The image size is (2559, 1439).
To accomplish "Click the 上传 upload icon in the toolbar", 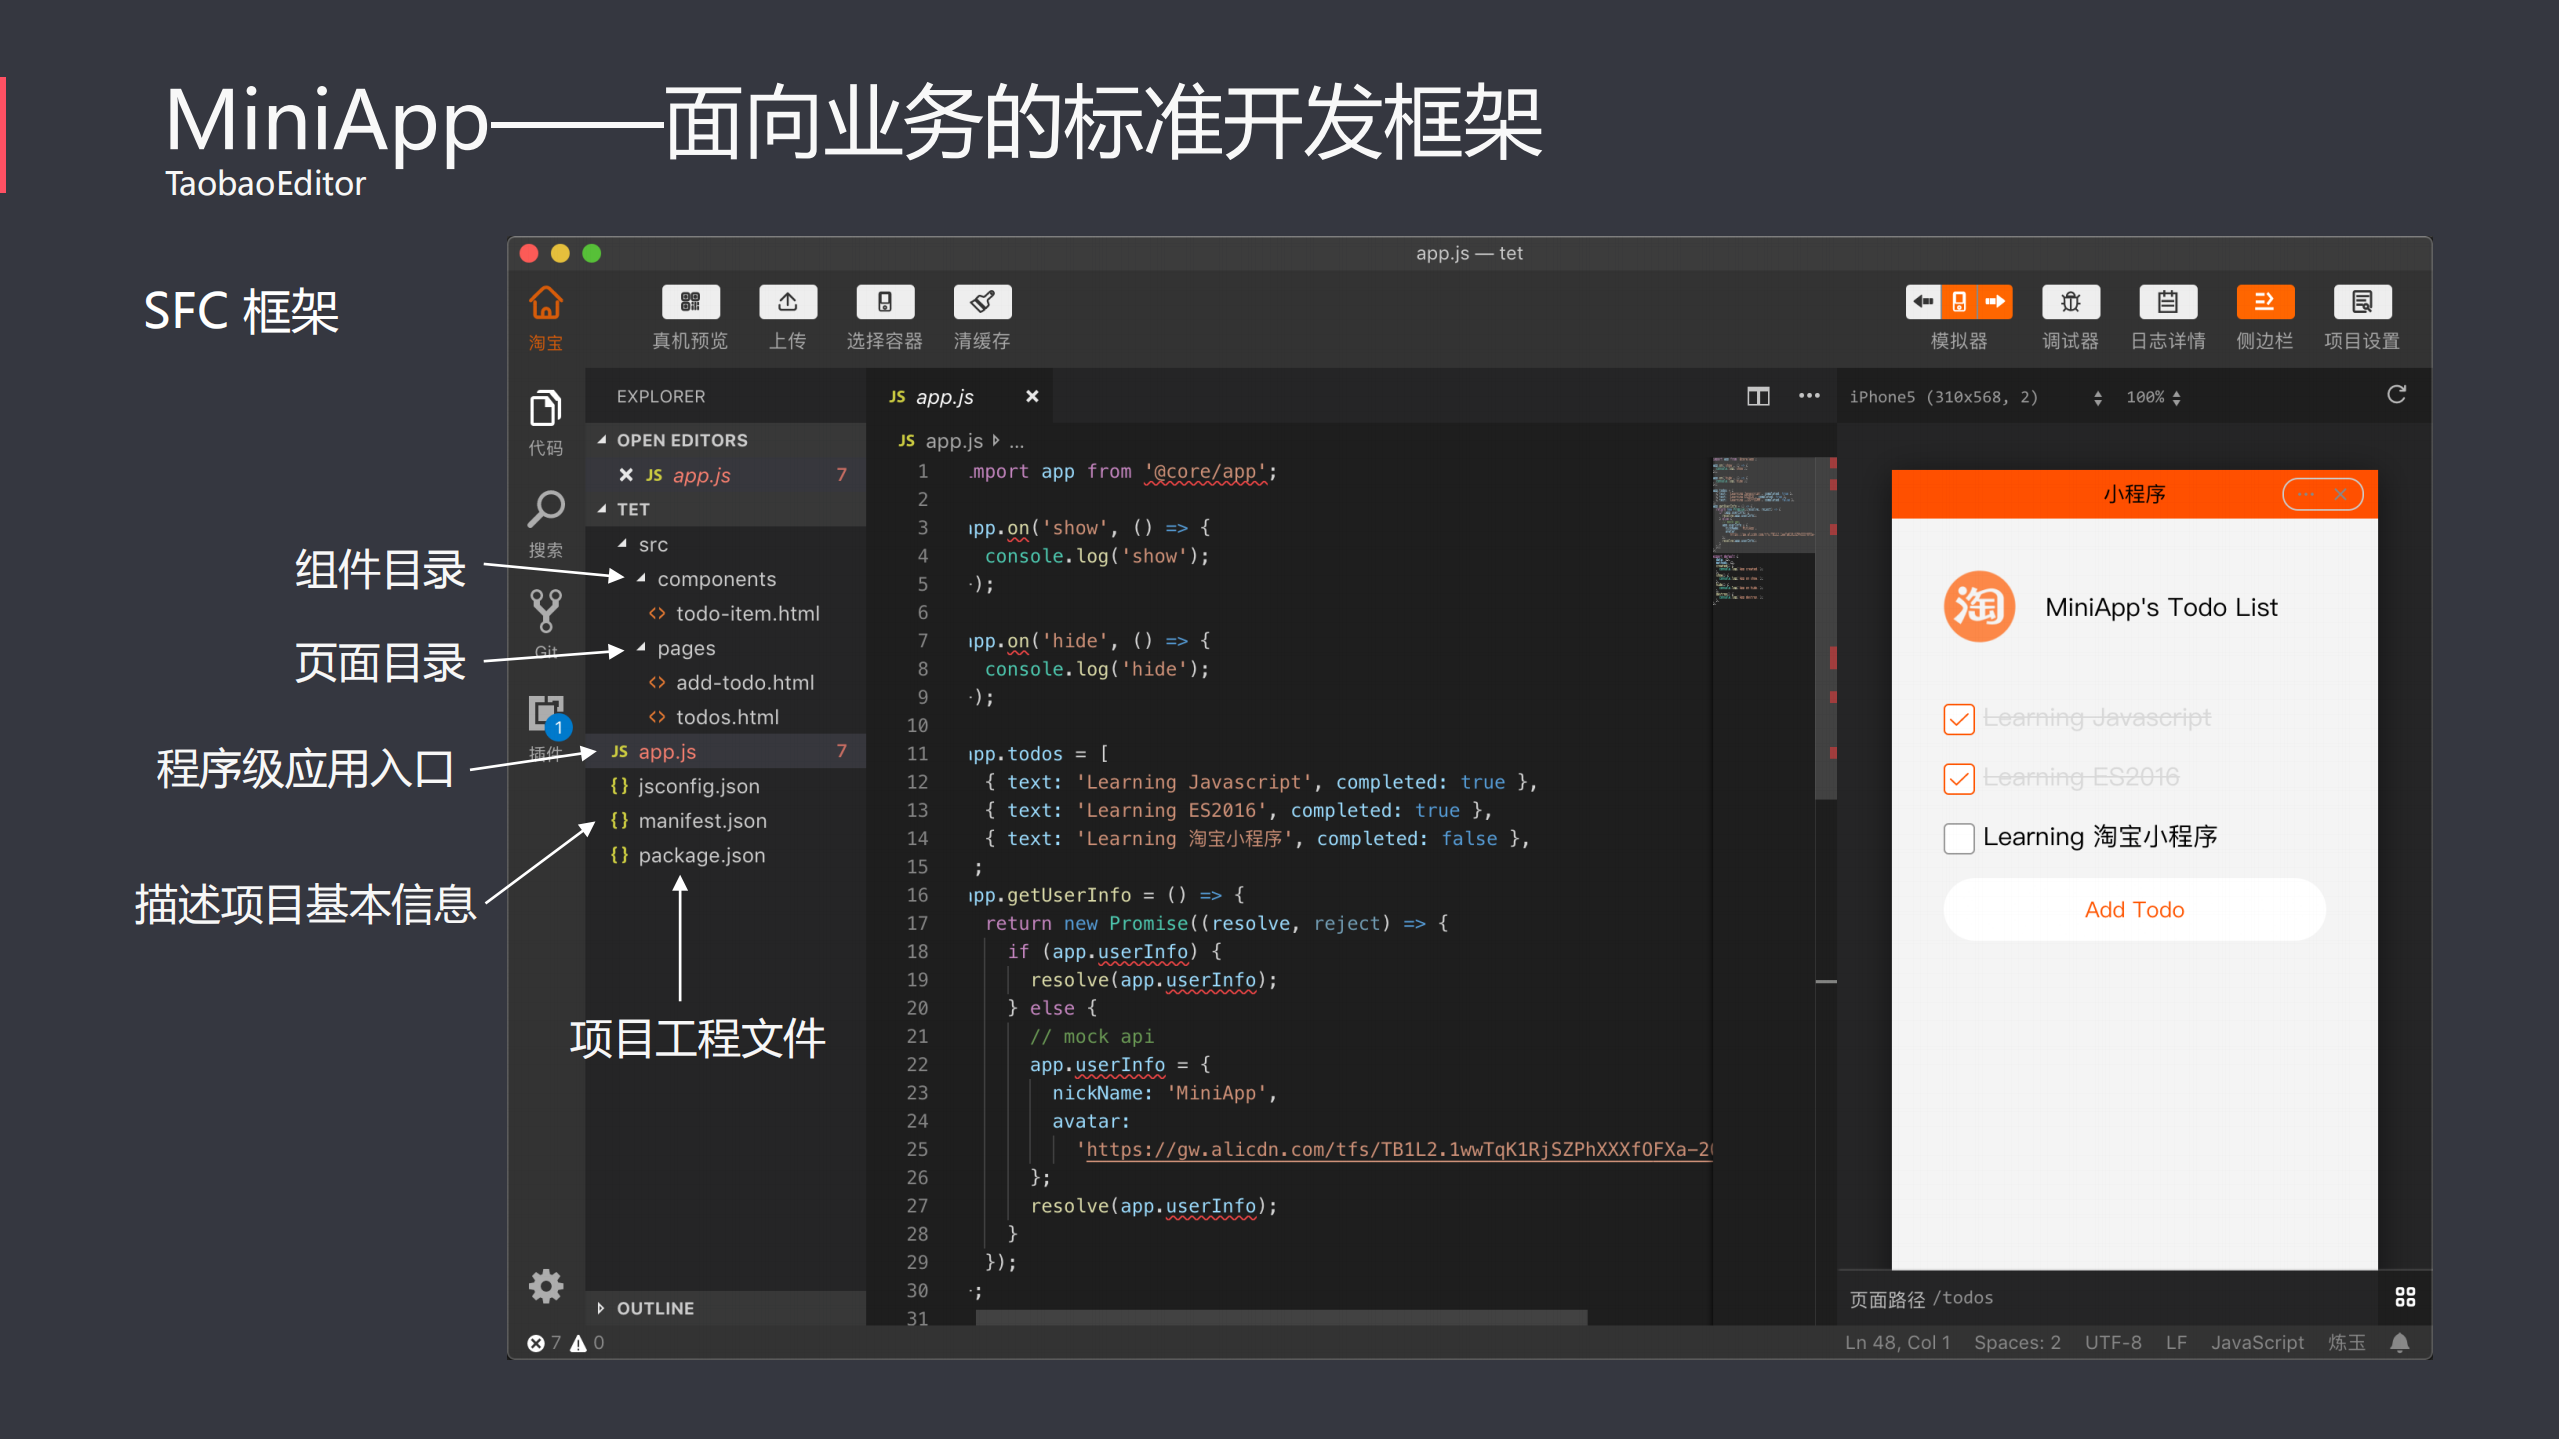I will pyautogui.click(x=787, y=301).
